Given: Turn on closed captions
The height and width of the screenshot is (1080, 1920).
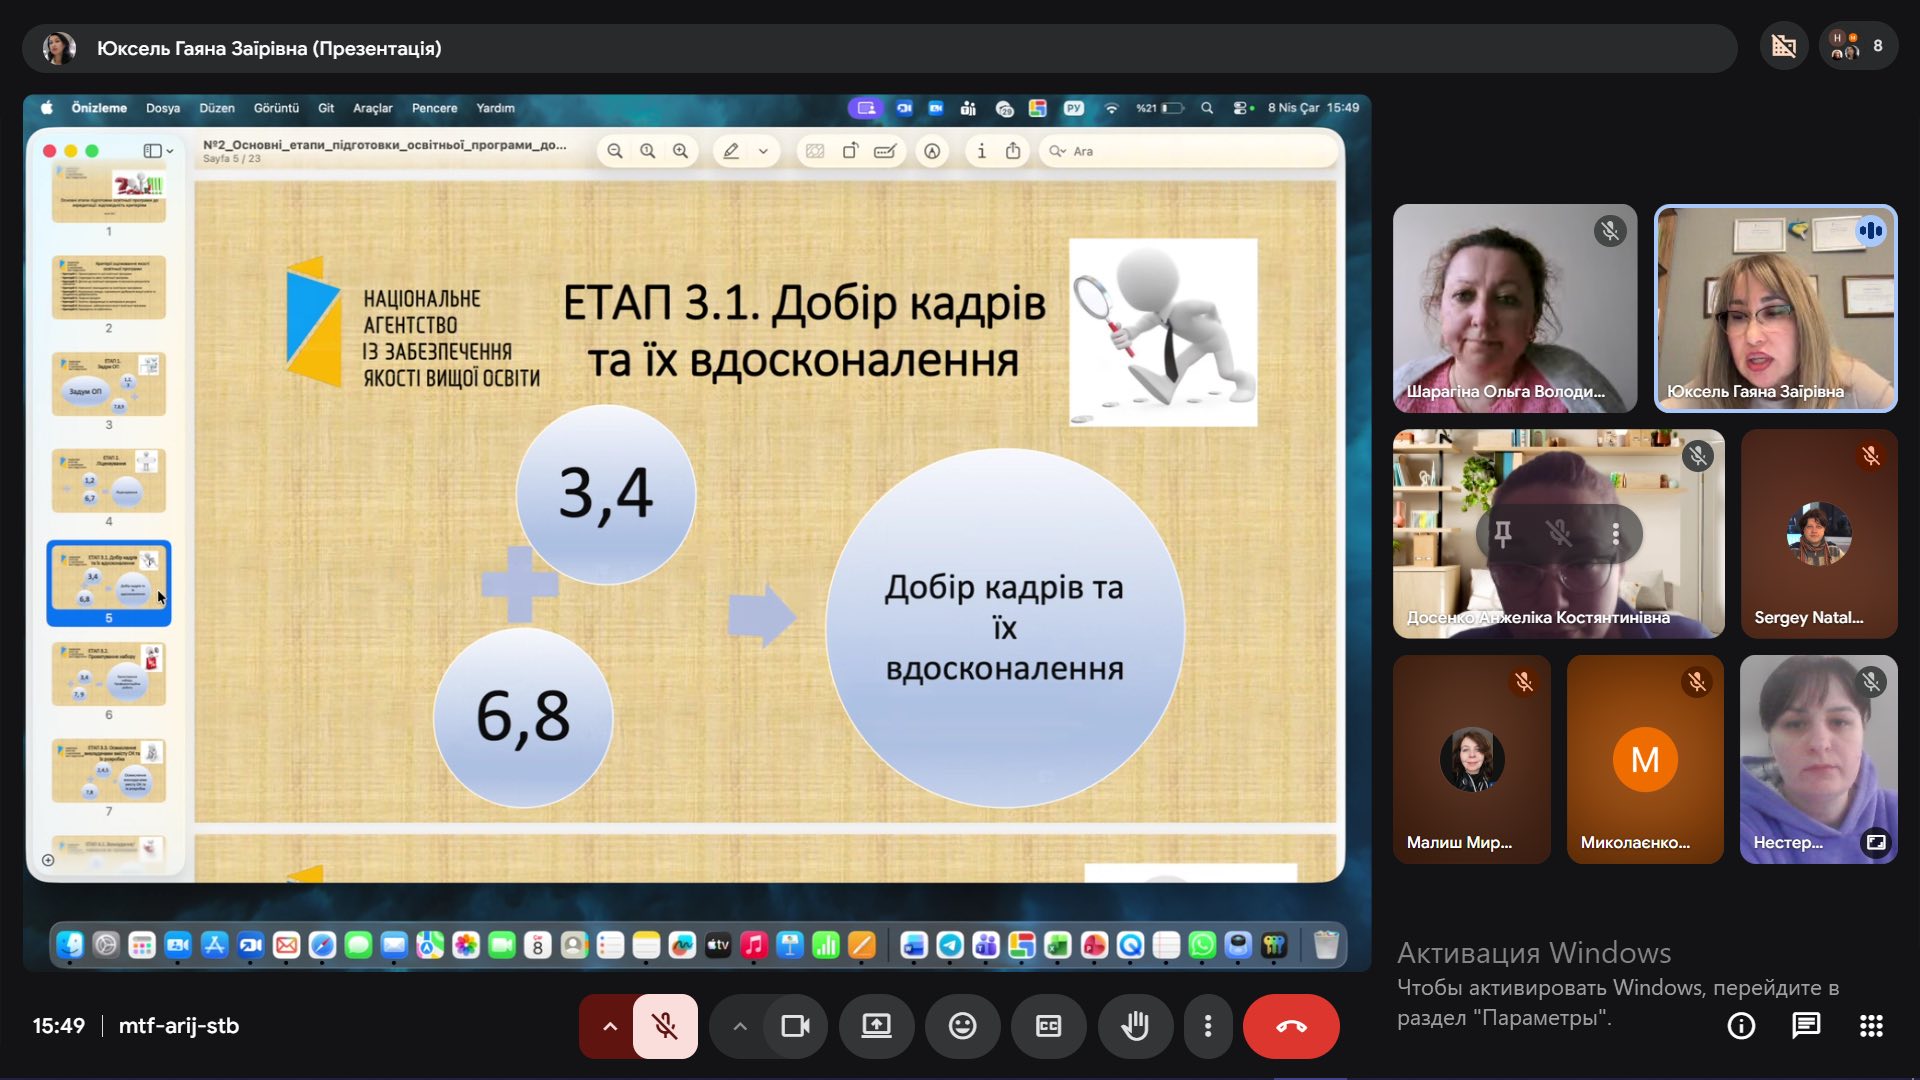Looking at the screenshot, I should (1048, 1026).
